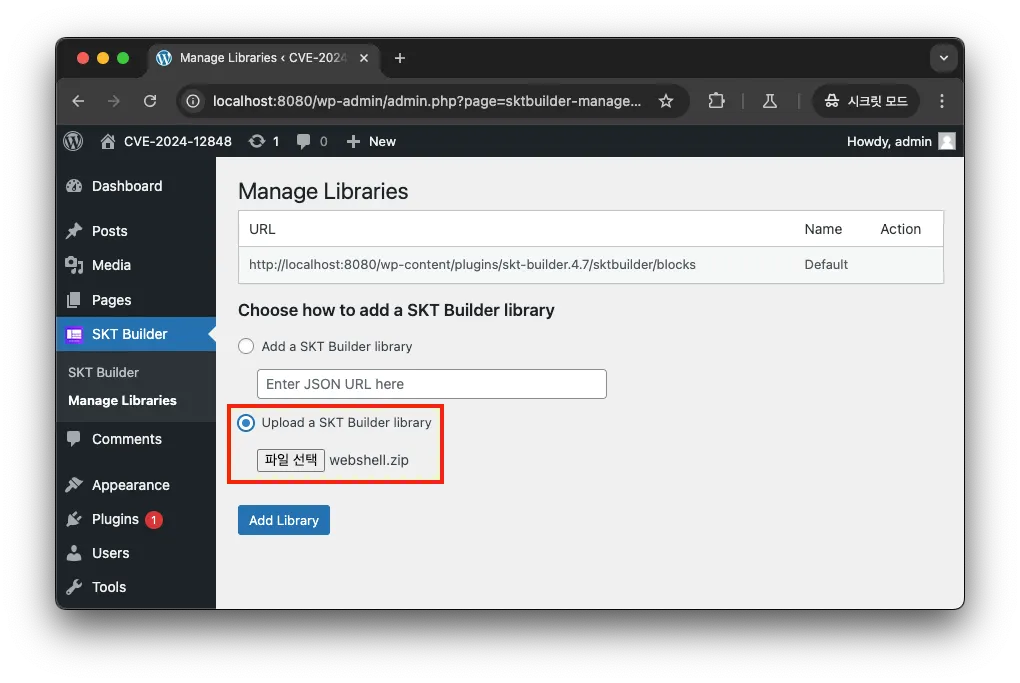This screenshot has width=1020, height=683.
Task: Click the Users person icon
Action: pos(74,553)
